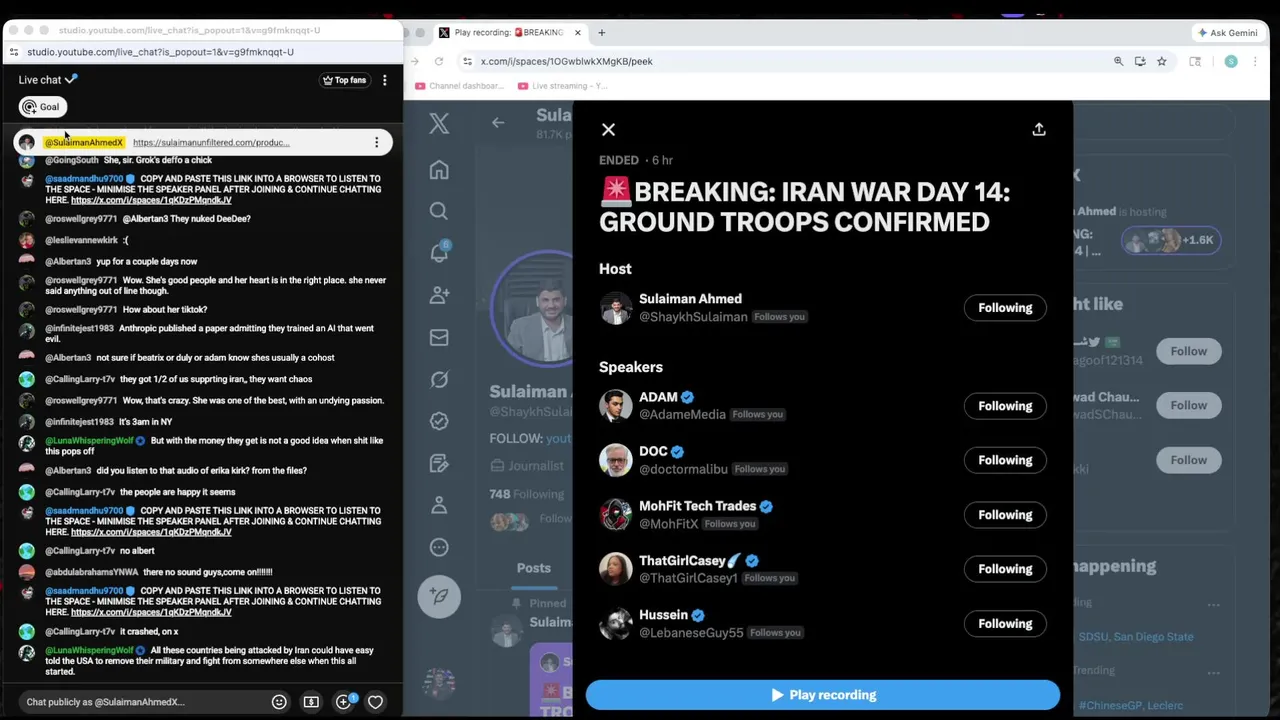Viewport: 1280px width, 720px height.
Task: Toggle Following for Sulaiman Ahmed
Action: click(x=1005, y=308)
